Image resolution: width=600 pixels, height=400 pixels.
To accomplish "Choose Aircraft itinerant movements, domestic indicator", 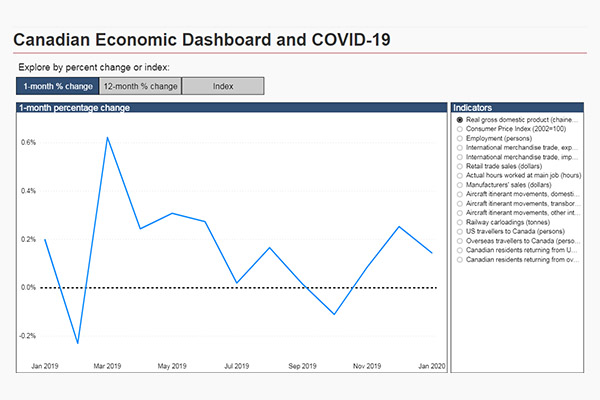I will (460, 194).
